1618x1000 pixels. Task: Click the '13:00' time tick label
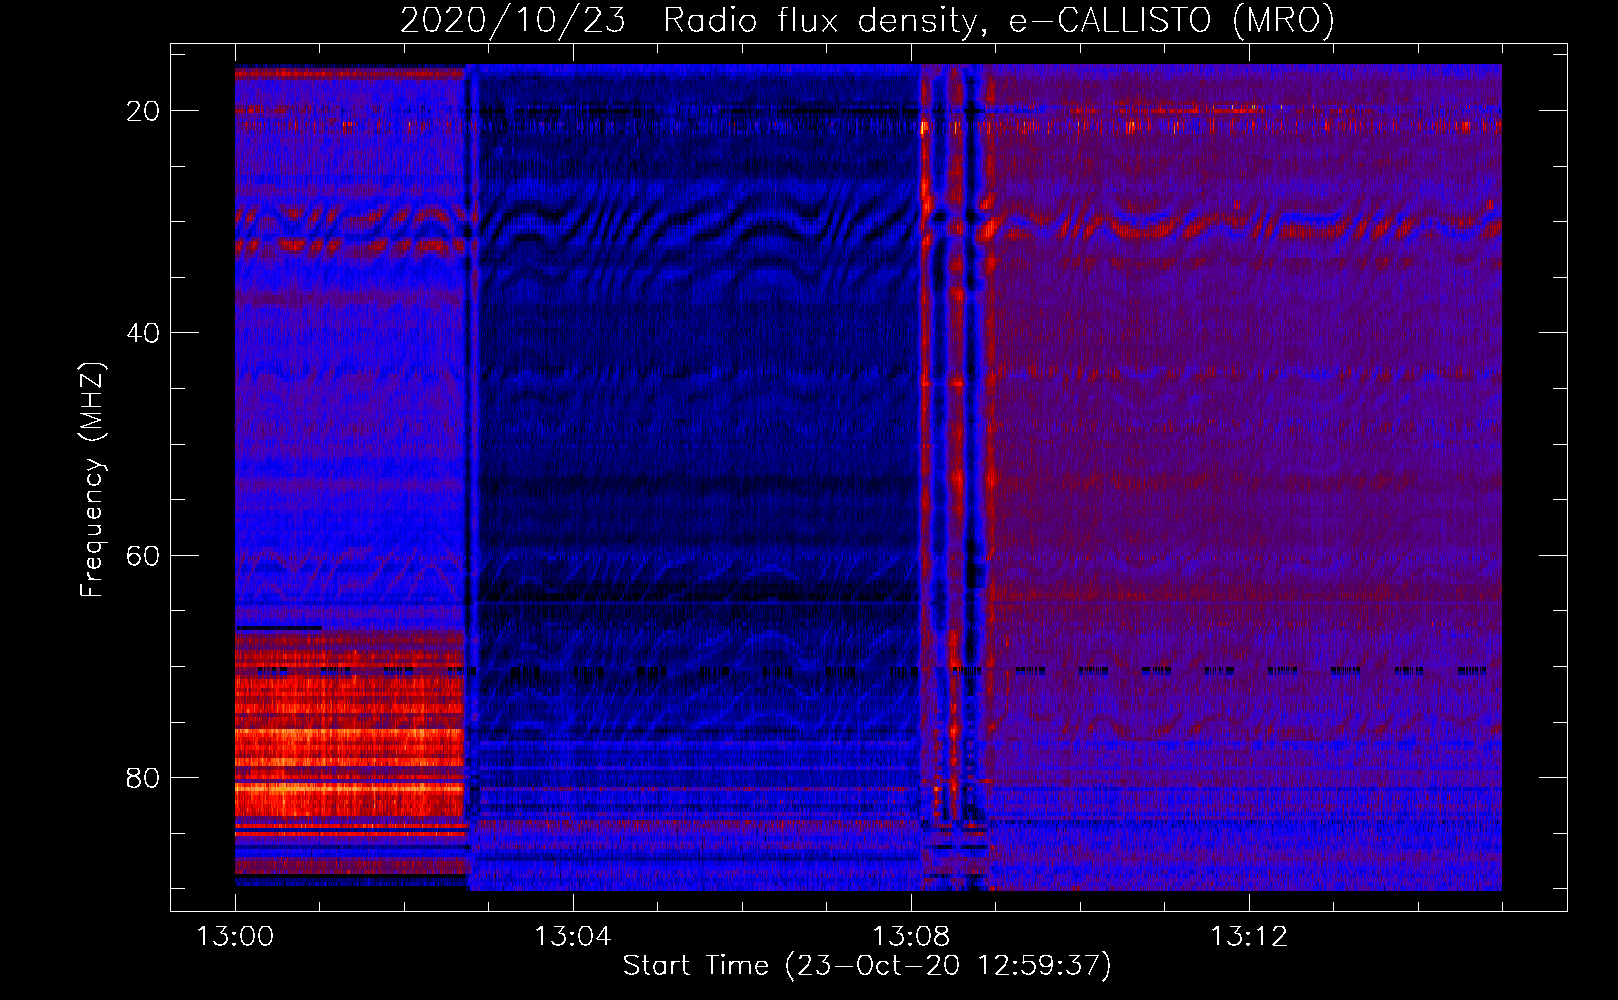(235, 937)
